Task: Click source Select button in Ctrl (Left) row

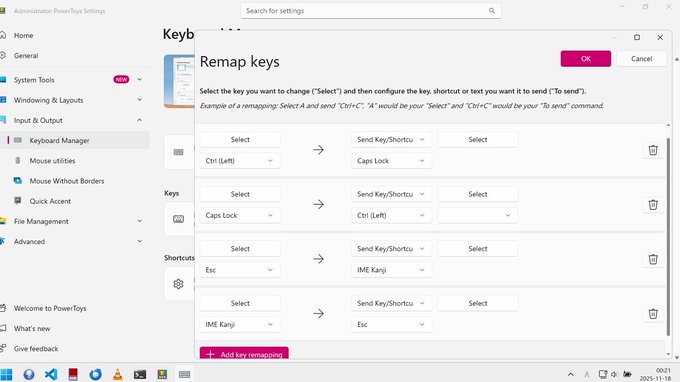Action: click(x=240, y=140)
